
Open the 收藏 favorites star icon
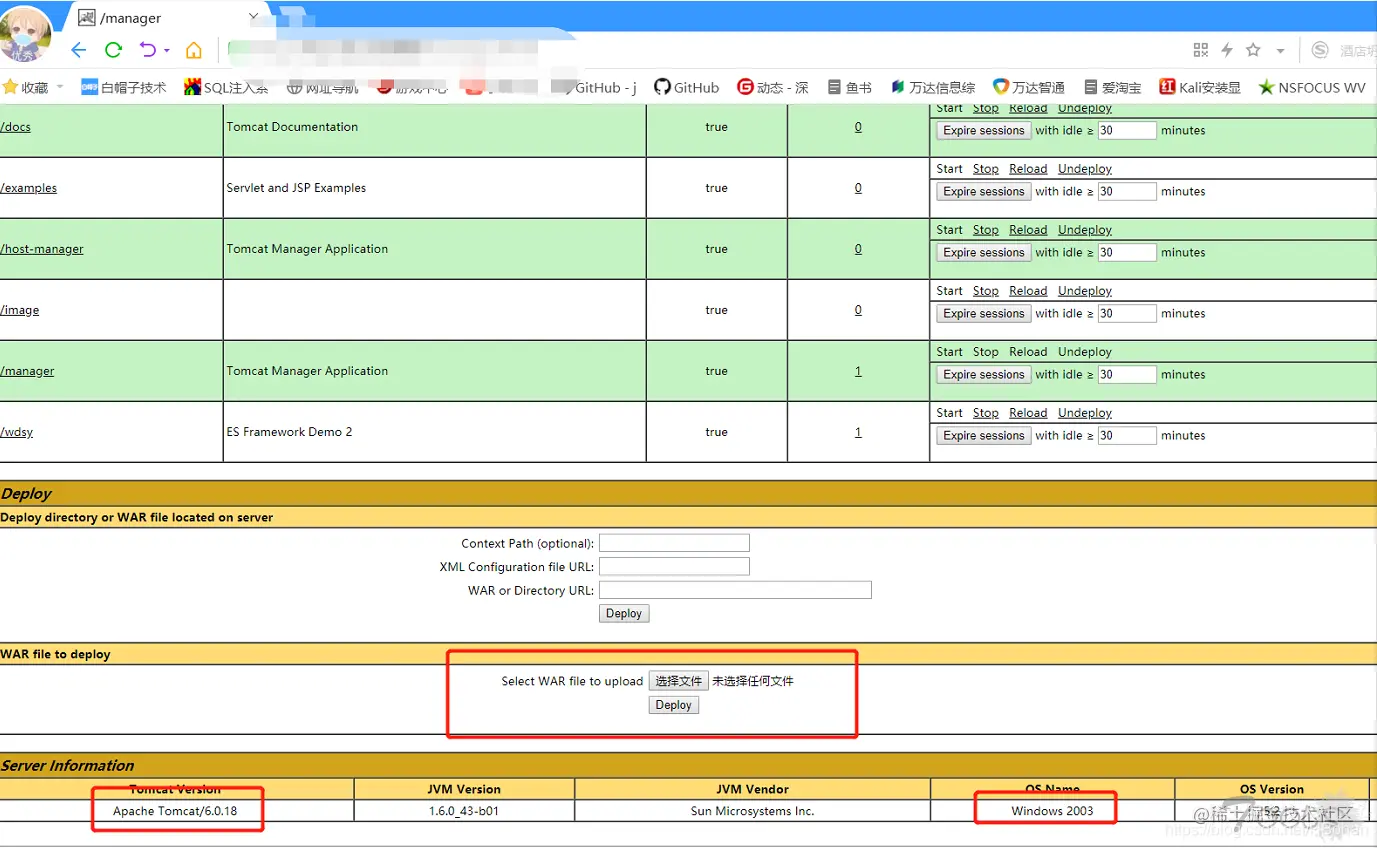tap(11, 87)
